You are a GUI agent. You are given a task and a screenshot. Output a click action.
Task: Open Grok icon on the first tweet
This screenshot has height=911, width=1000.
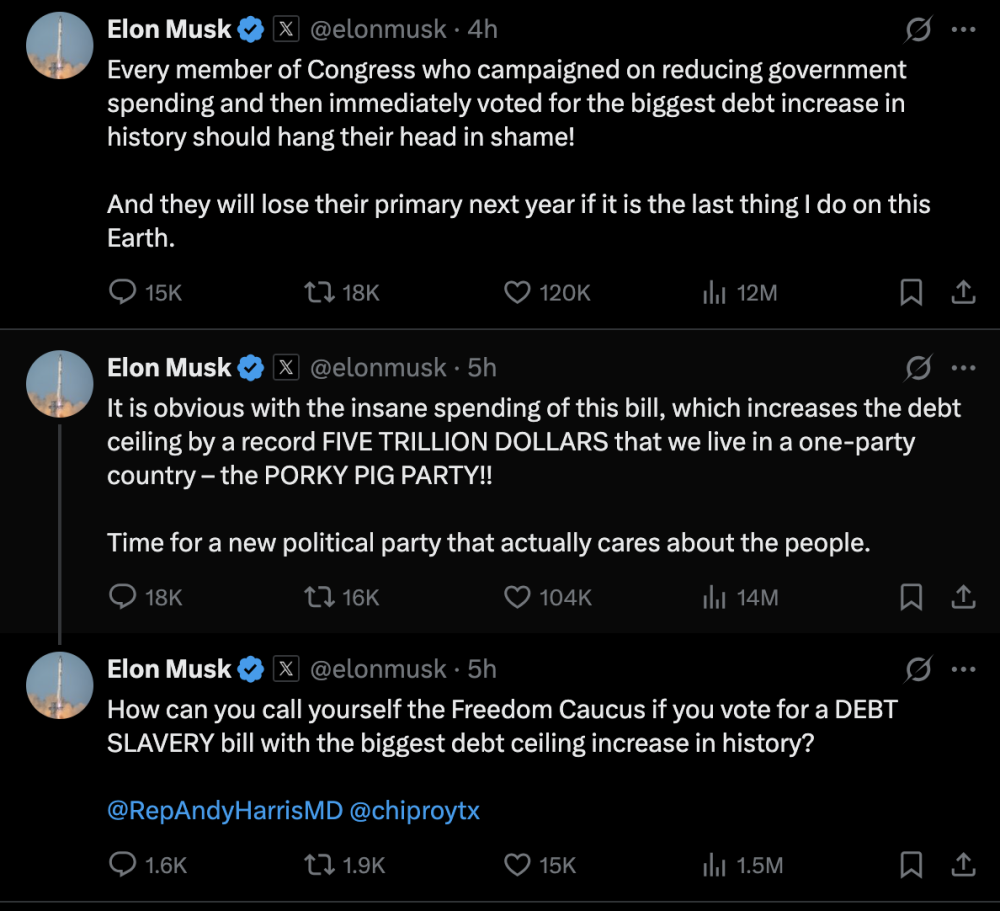(918, 31)
